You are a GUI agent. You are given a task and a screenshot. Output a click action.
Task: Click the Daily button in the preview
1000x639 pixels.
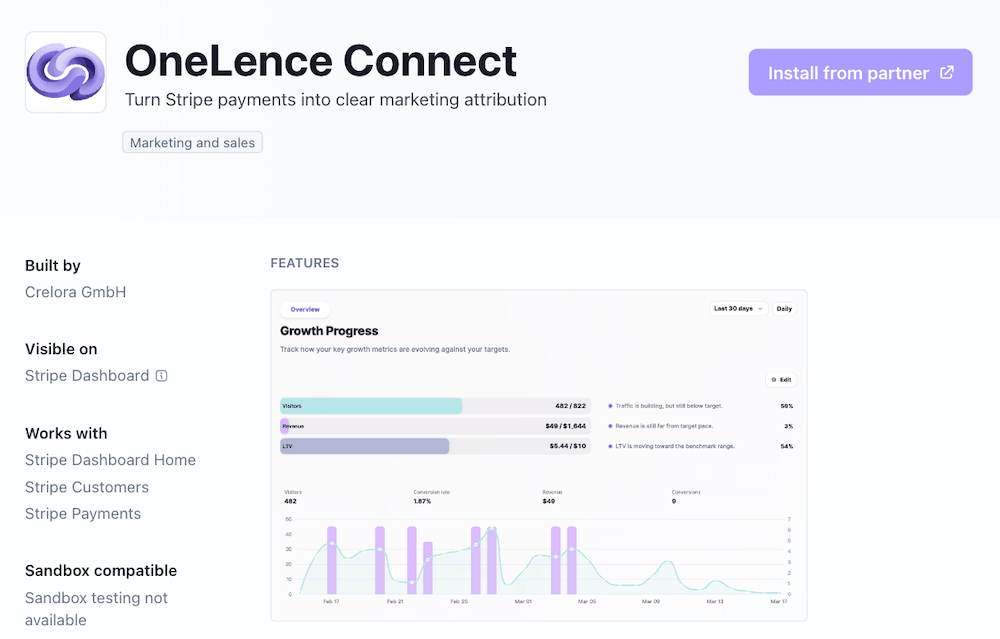(784, 309)
